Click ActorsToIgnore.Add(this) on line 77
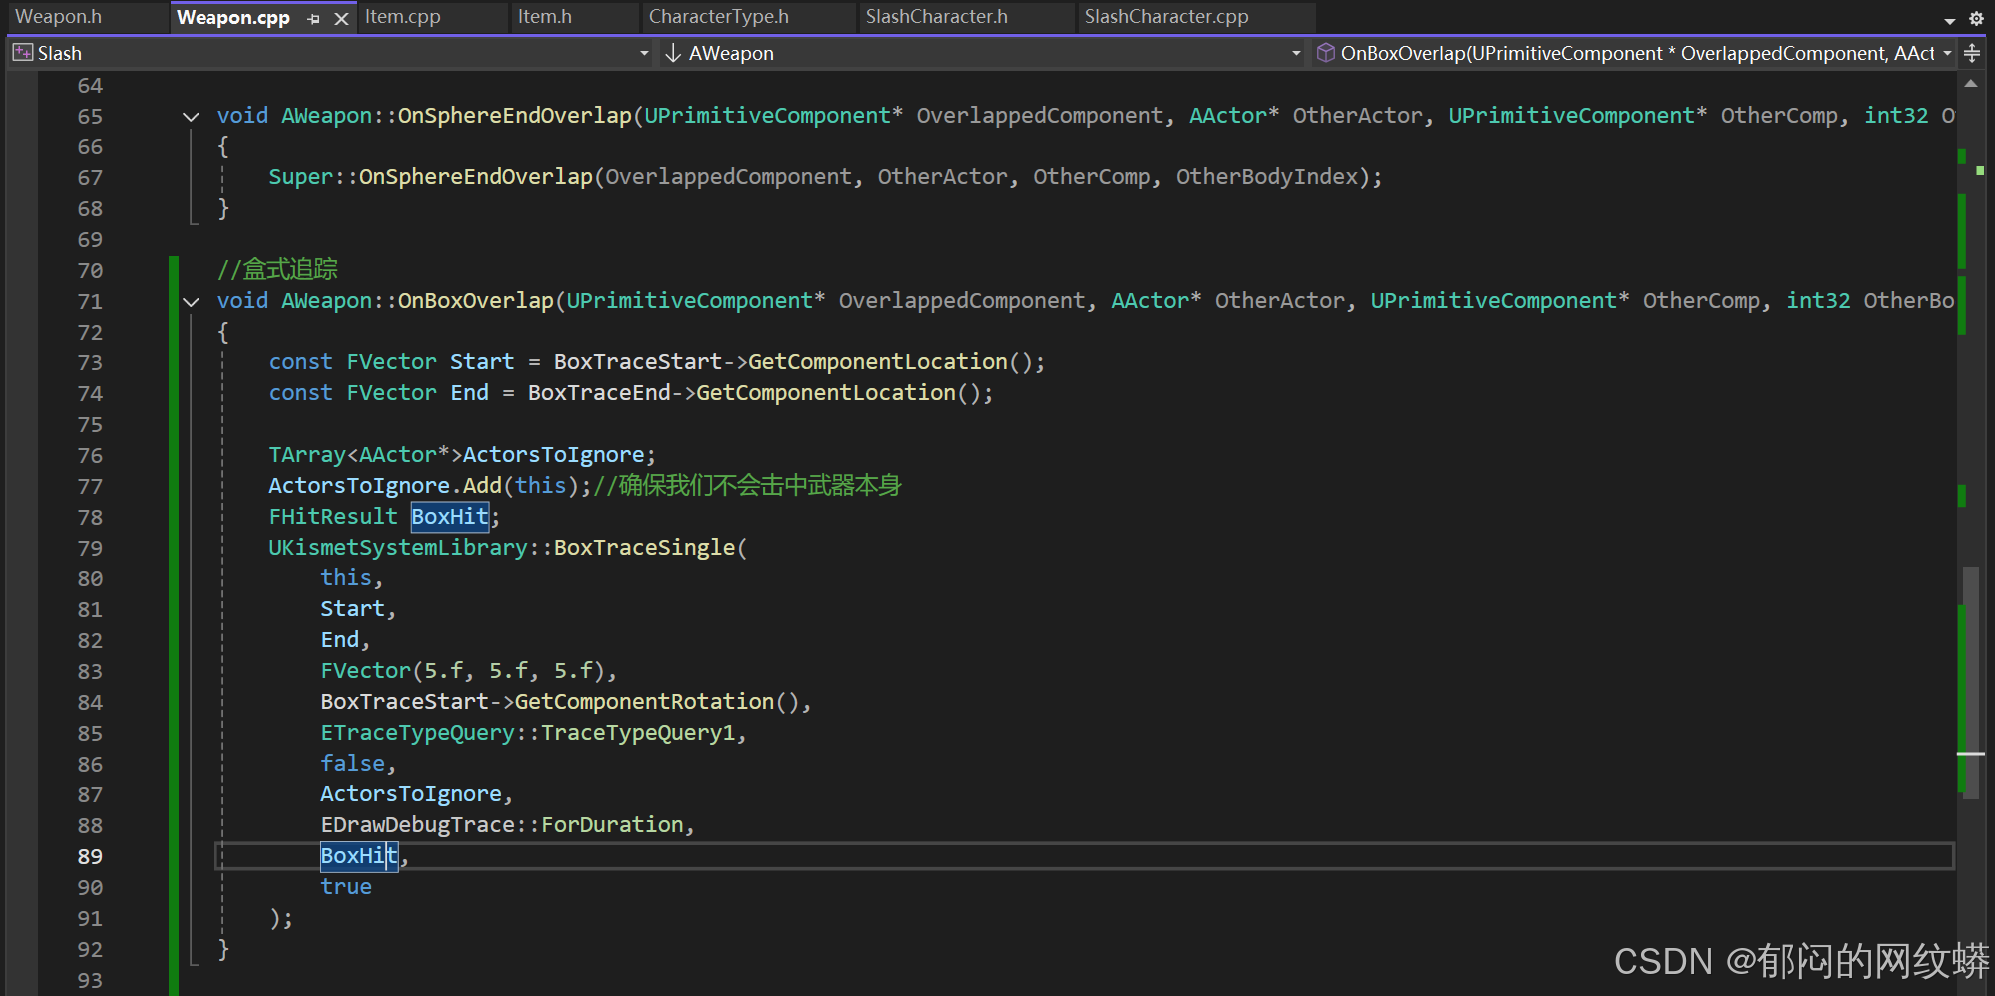Viewport: 1995px width, 996px height. [x=423, y=486]
